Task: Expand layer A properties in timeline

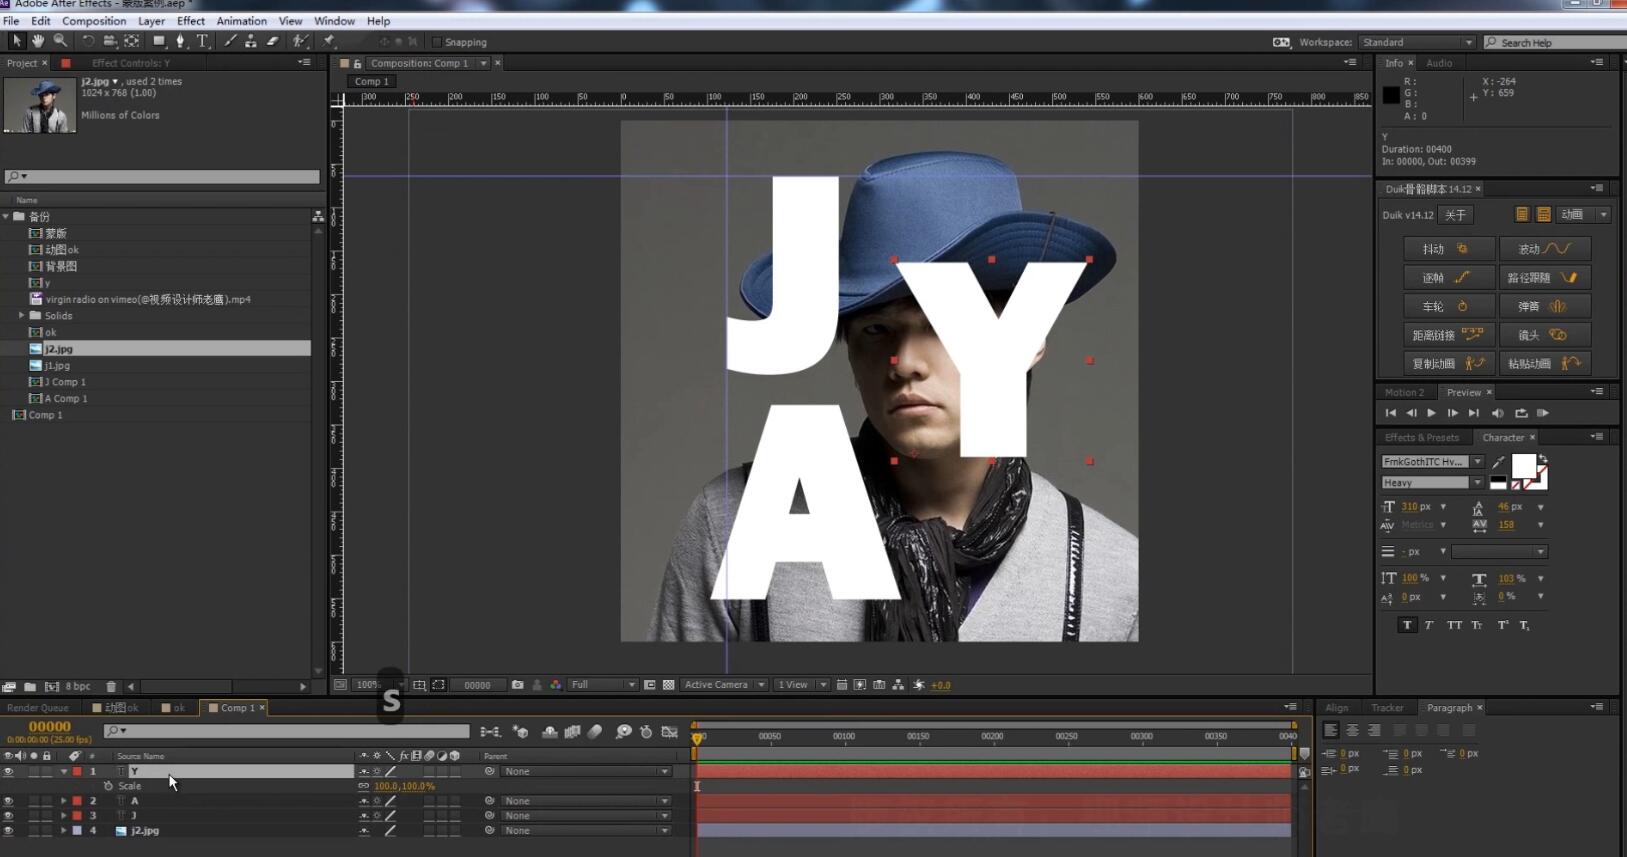Action: 64,801
